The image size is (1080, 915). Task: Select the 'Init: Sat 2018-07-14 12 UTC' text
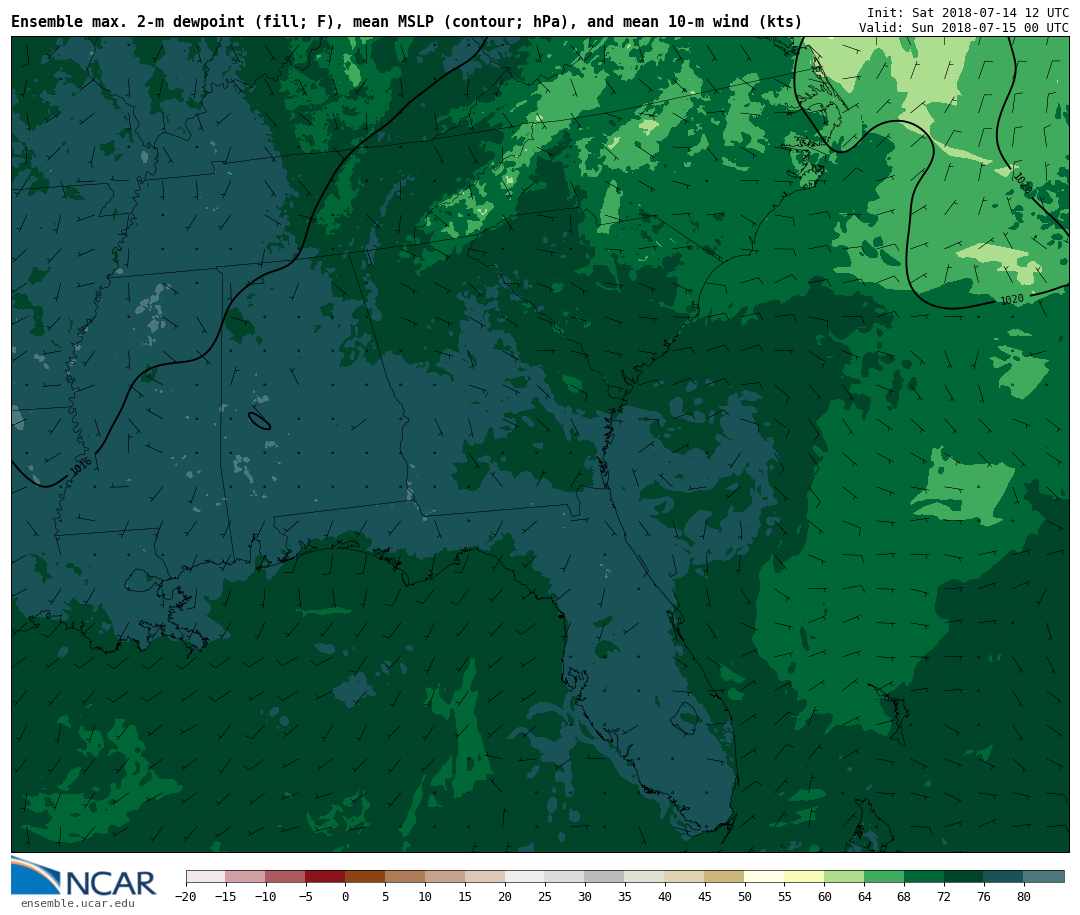pyautogui.click(x=968, y=12)
